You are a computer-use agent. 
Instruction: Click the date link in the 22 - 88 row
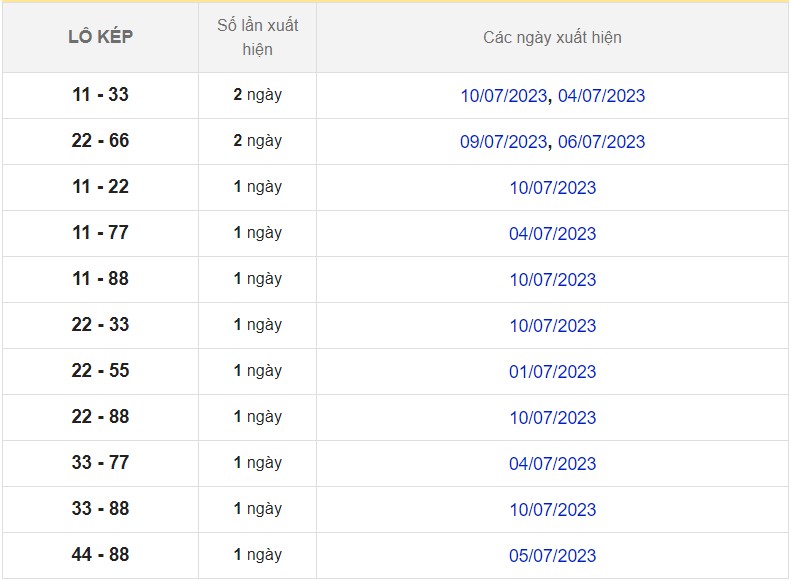coord(552,418)
